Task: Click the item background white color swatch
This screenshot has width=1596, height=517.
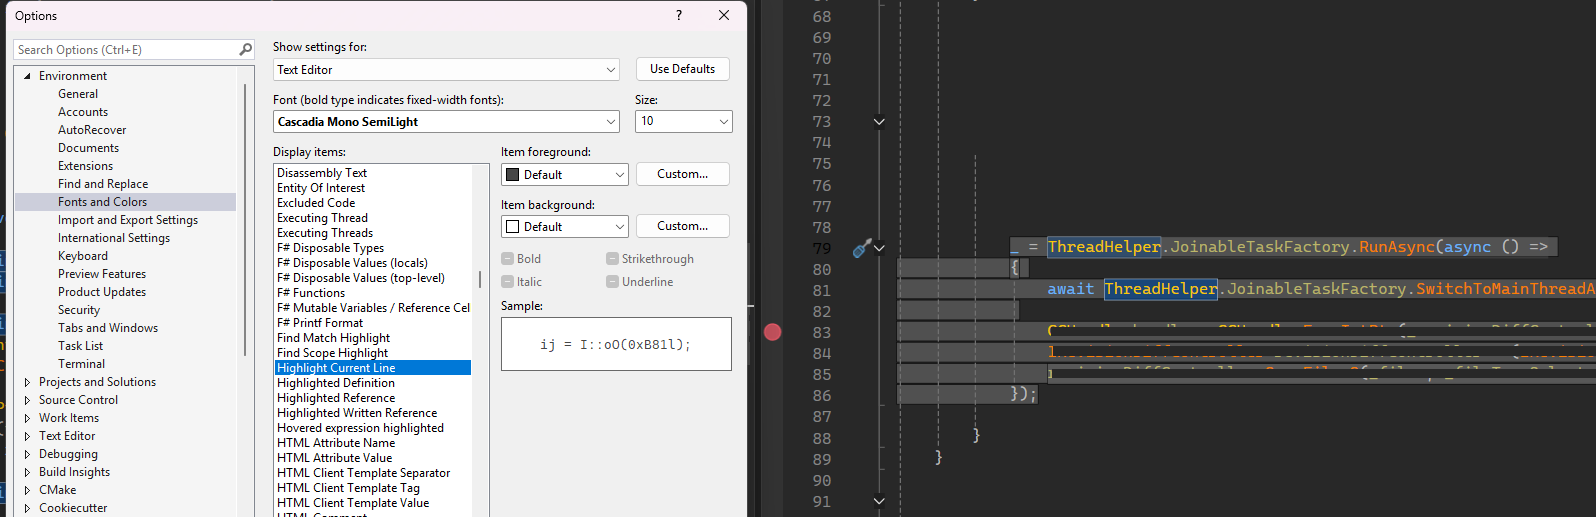Action: [x=513, y=227]
